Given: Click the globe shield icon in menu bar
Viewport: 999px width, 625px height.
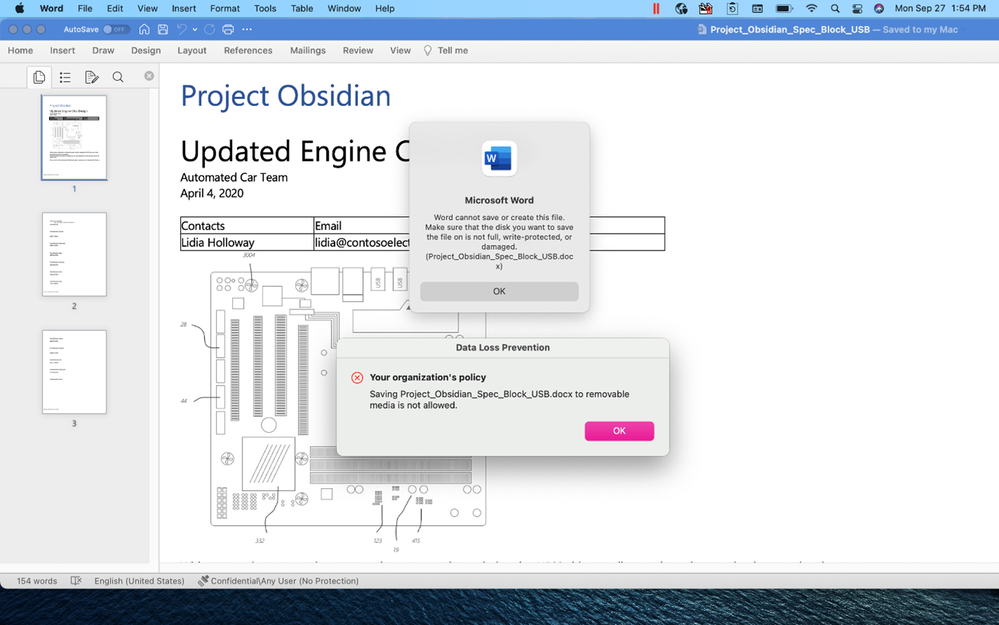Looking at the screenshot, I should [x=681, y=8].
